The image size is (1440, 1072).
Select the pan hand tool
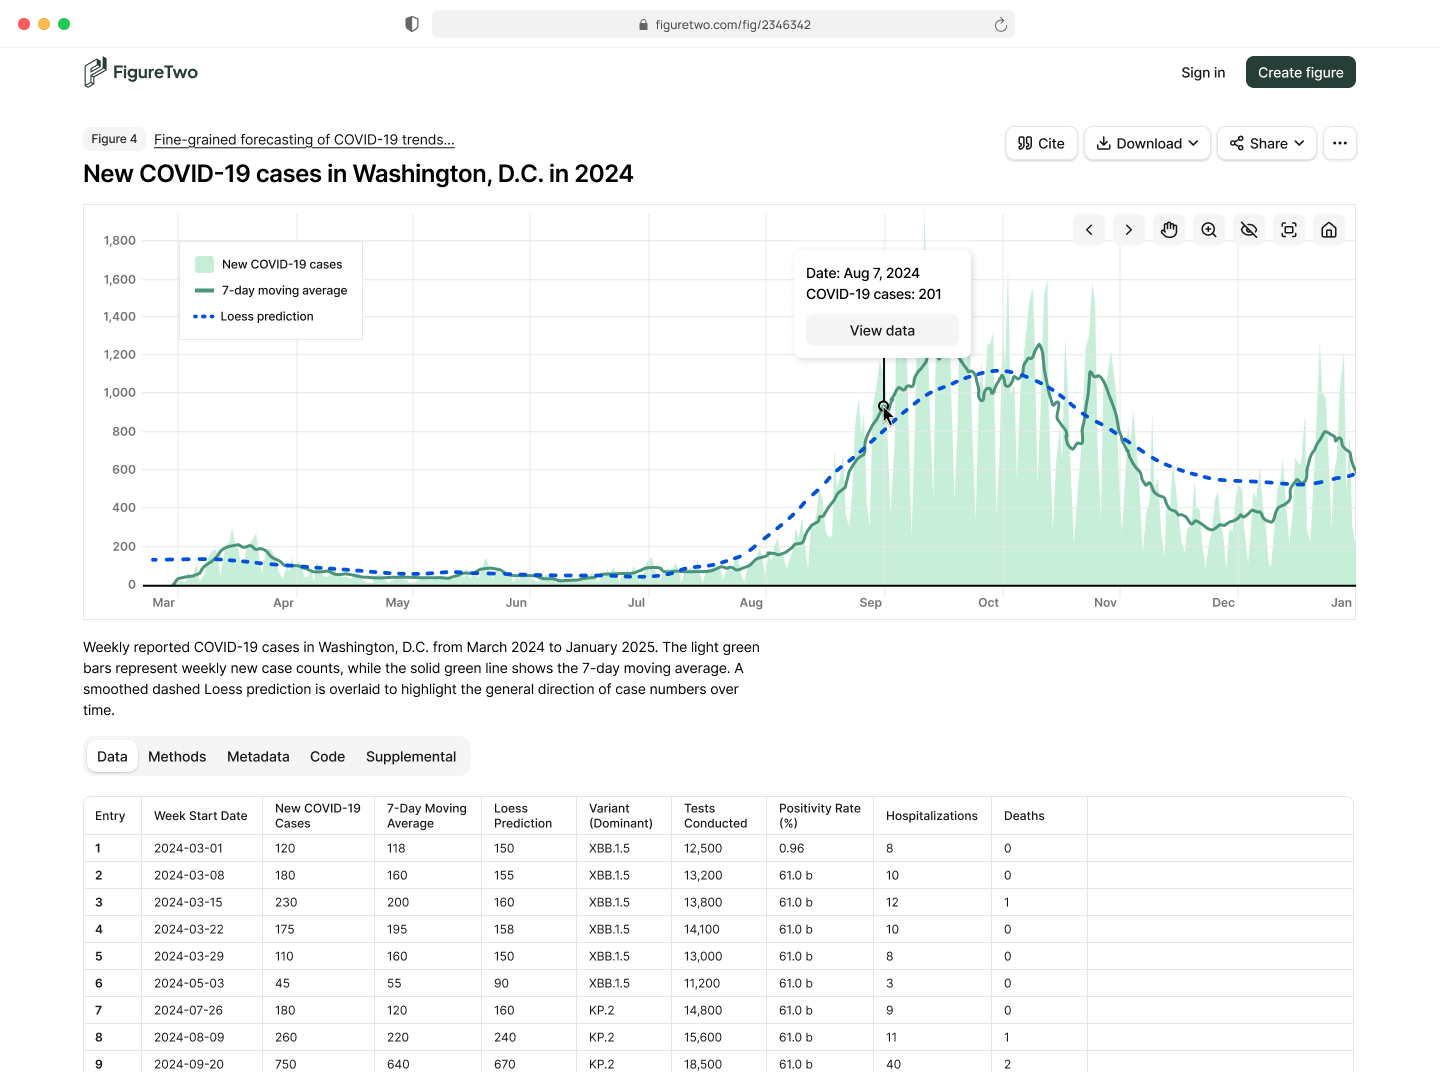pos(1169,230)
